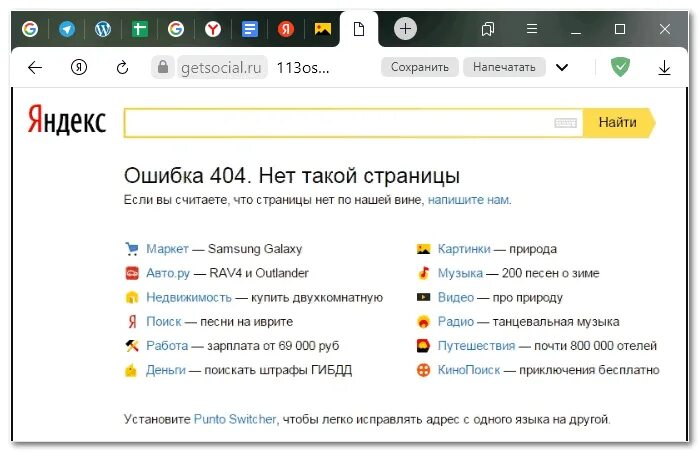Open the Punto Switcher link
This screenshot has width=700, height=453.
tap(235, 419)
